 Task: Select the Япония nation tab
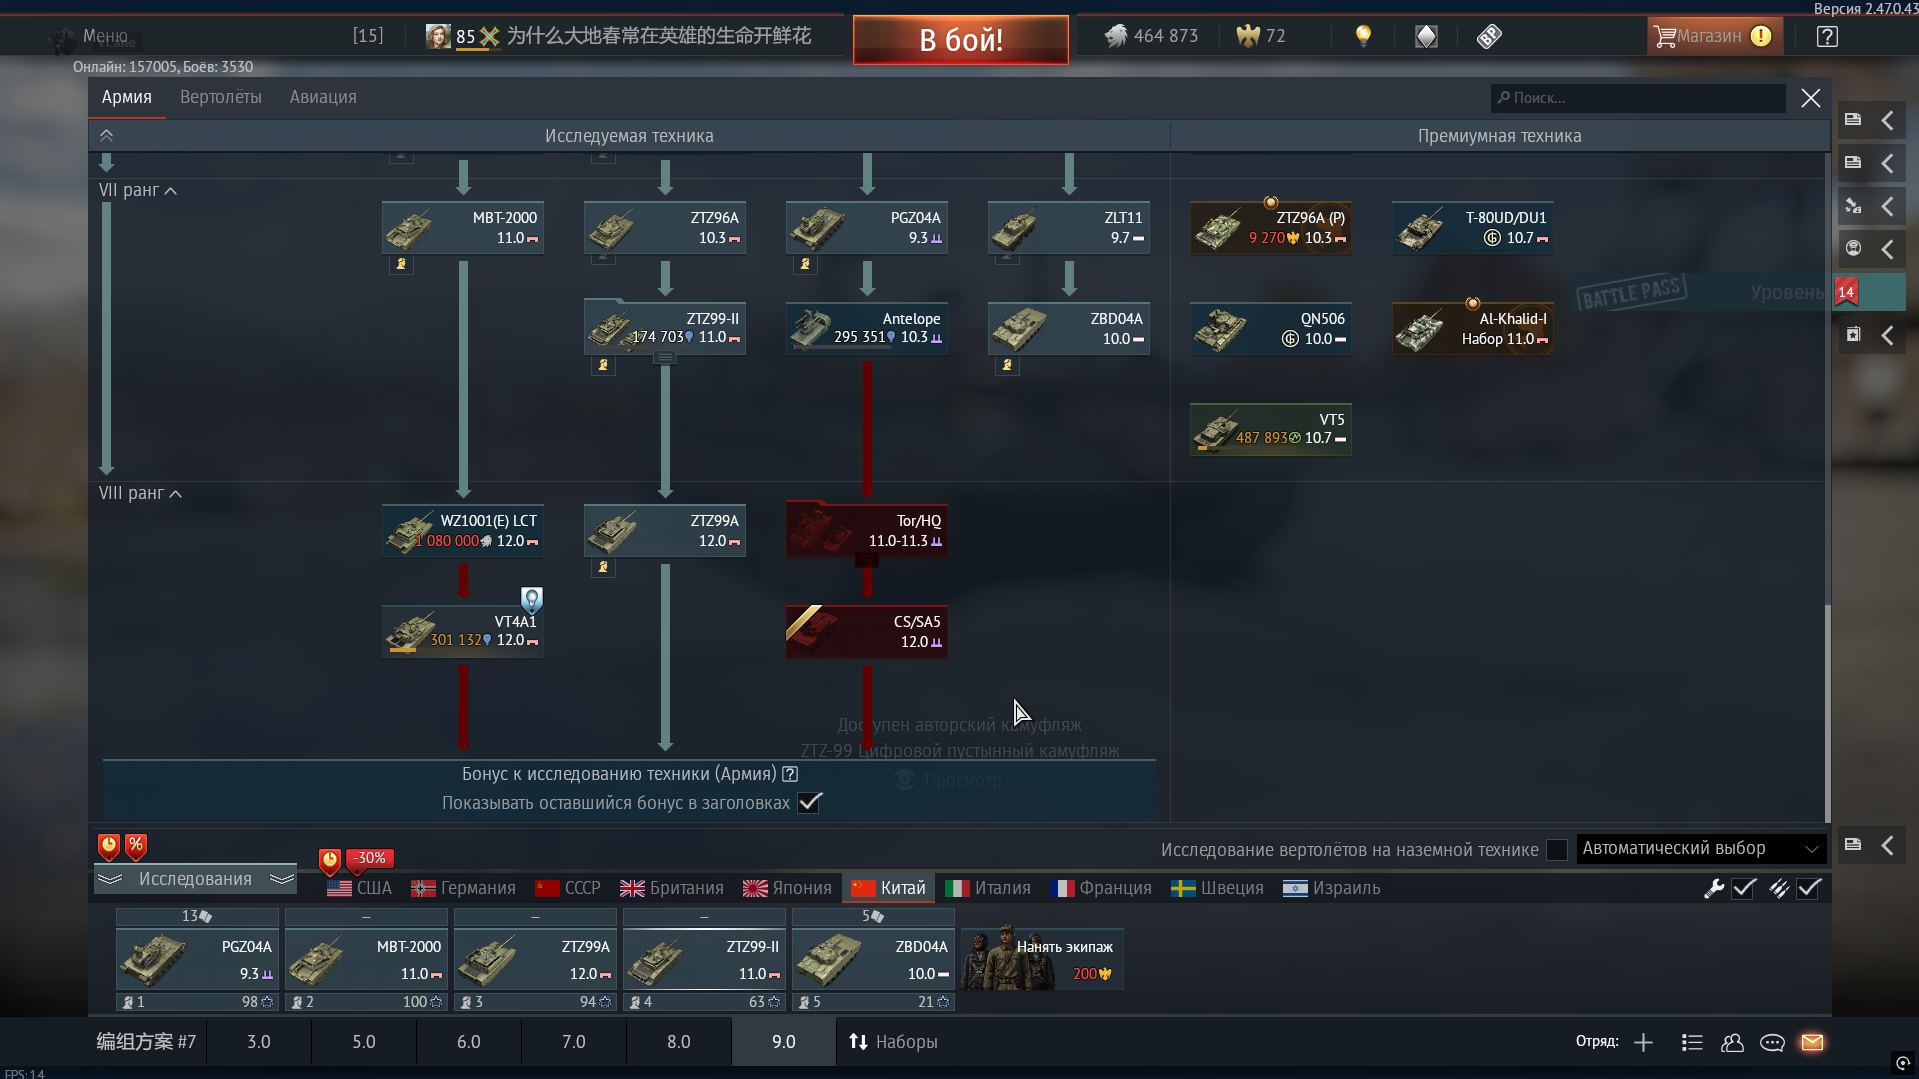point(788,888)
